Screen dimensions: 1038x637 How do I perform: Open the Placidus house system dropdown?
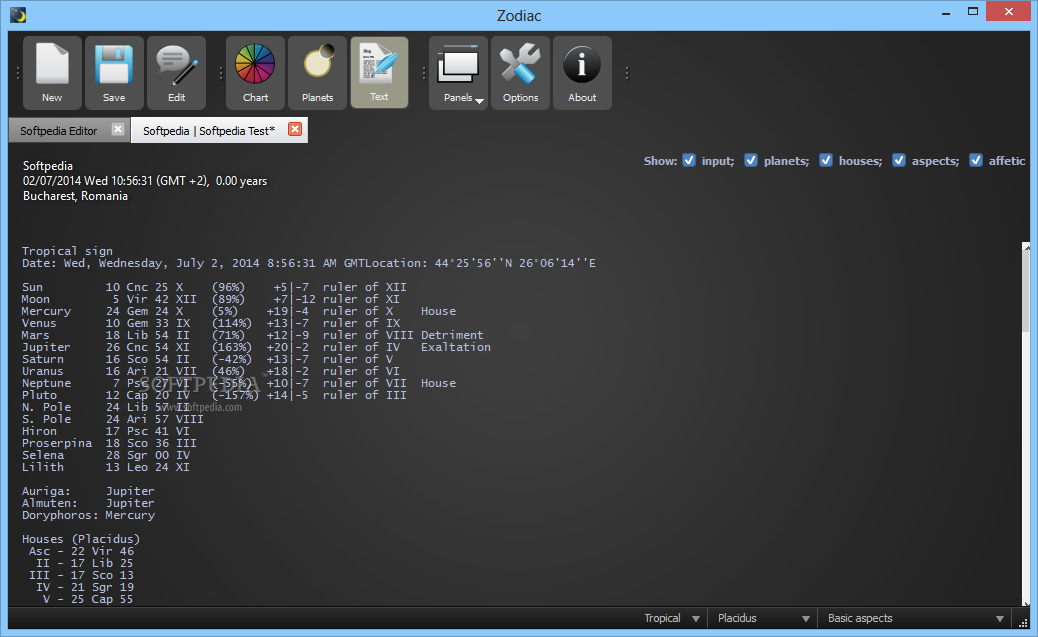click(763, 618)
